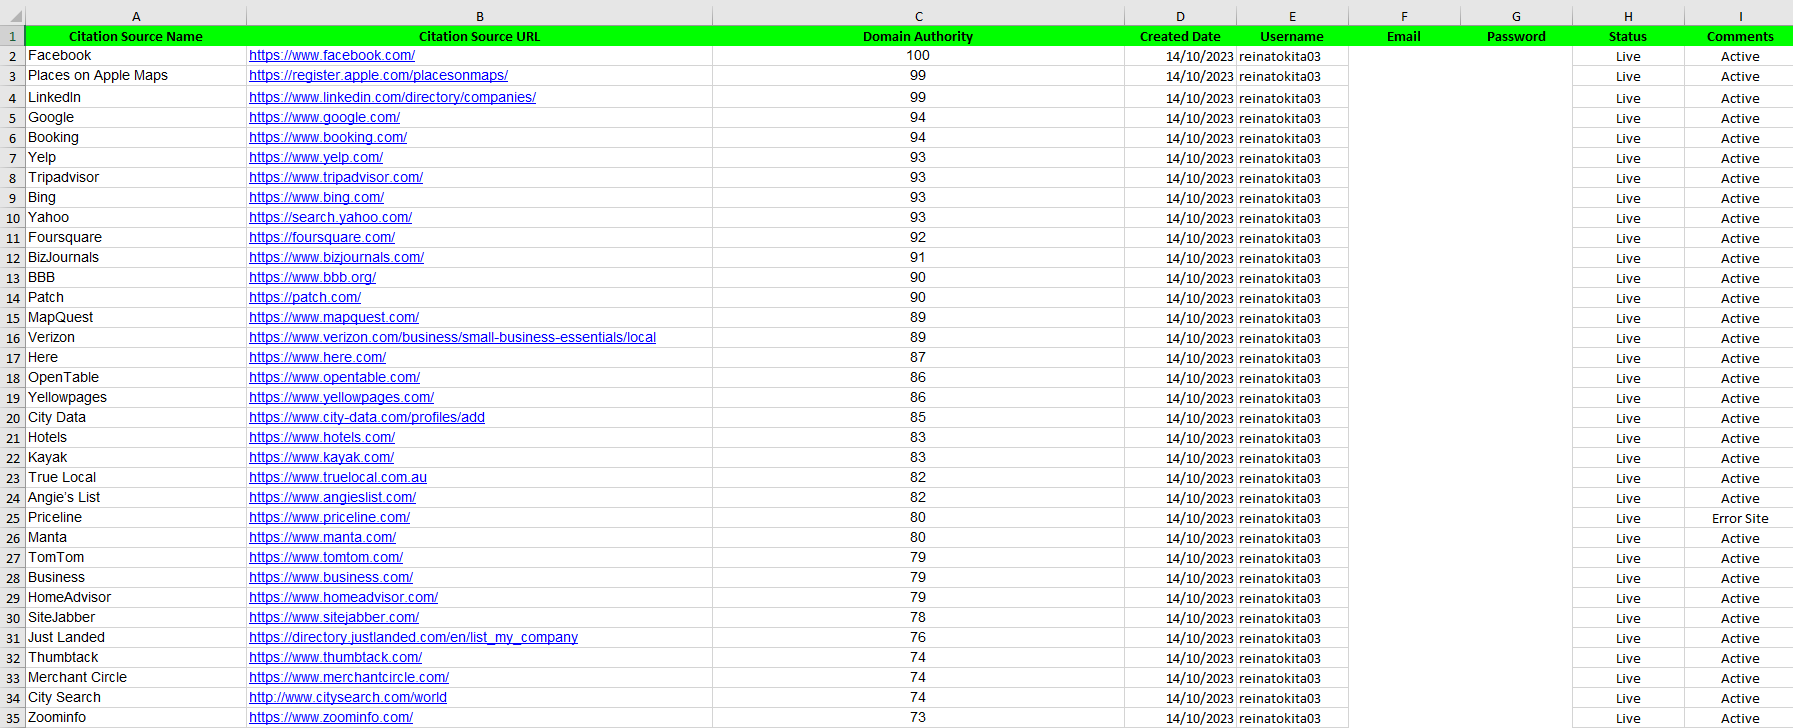Screen dimensions: 1793x728
Task: Click the created date in the Yelp row
Action: pos(1180,158)
